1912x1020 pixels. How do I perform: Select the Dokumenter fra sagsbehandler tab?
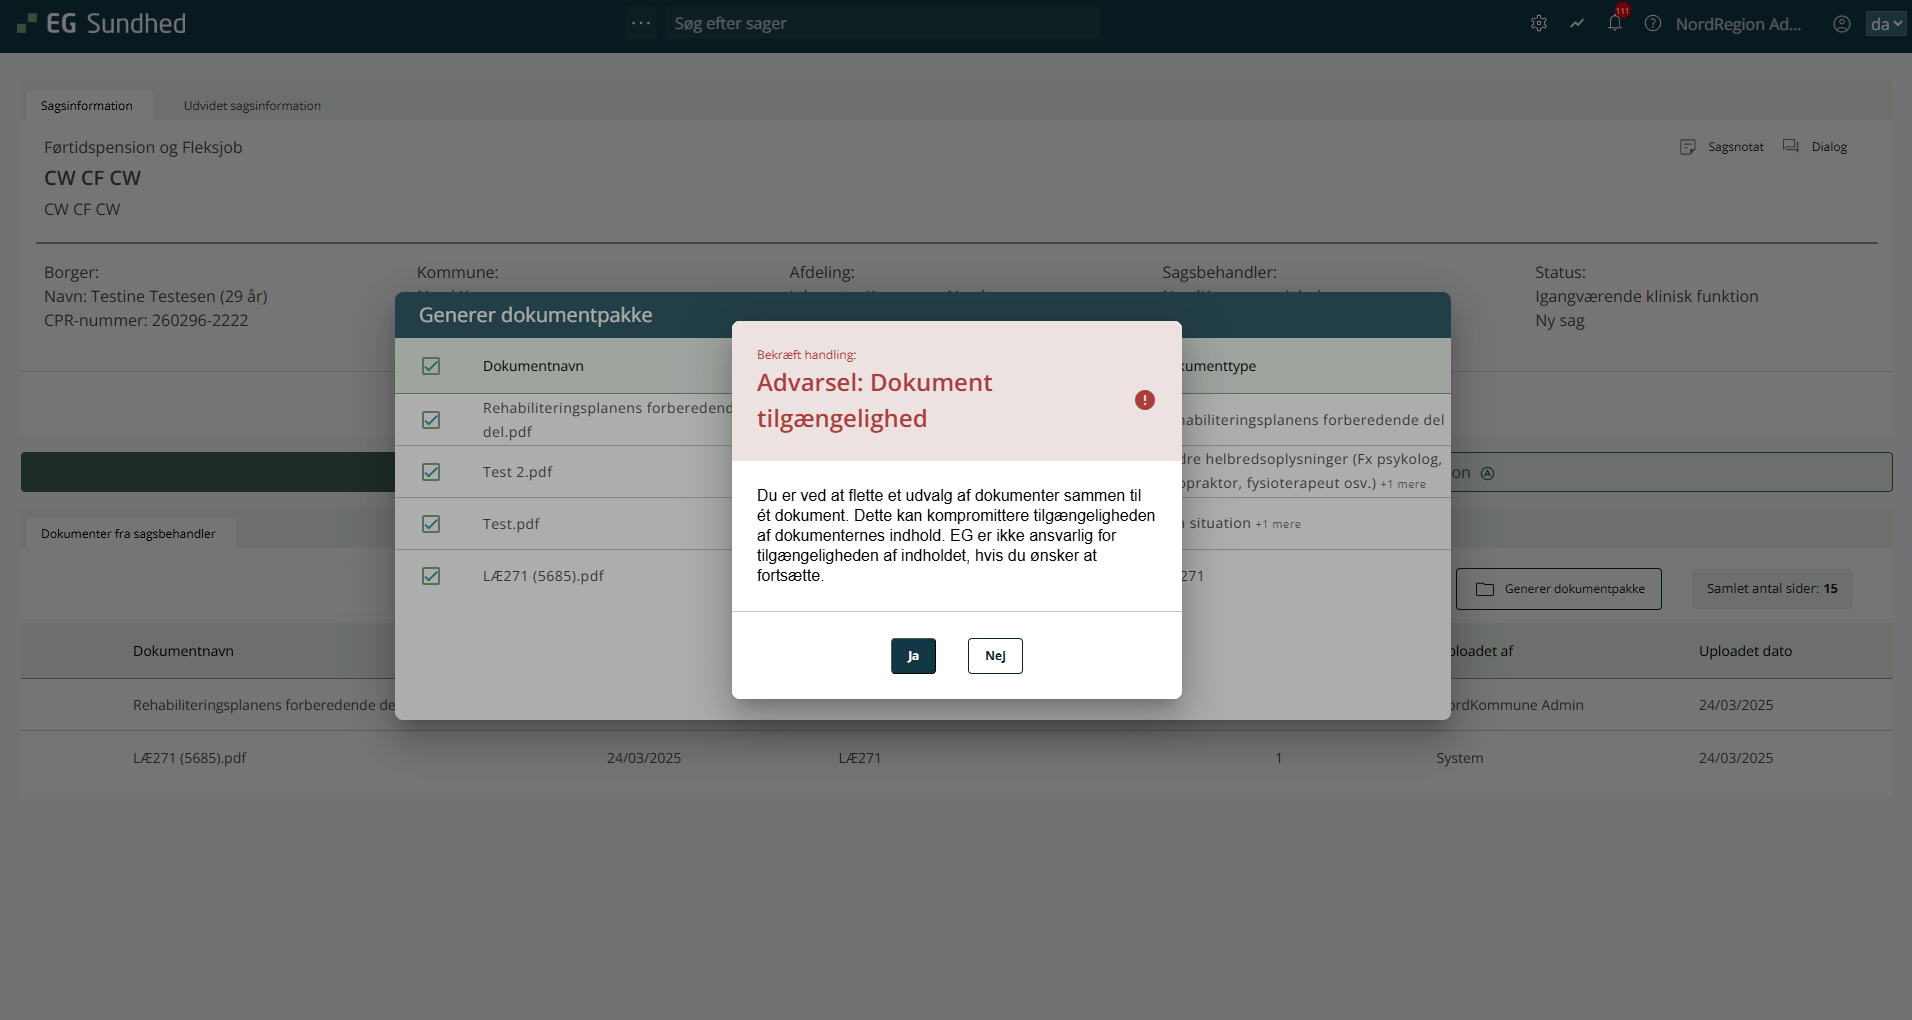(x=128, y=534)
